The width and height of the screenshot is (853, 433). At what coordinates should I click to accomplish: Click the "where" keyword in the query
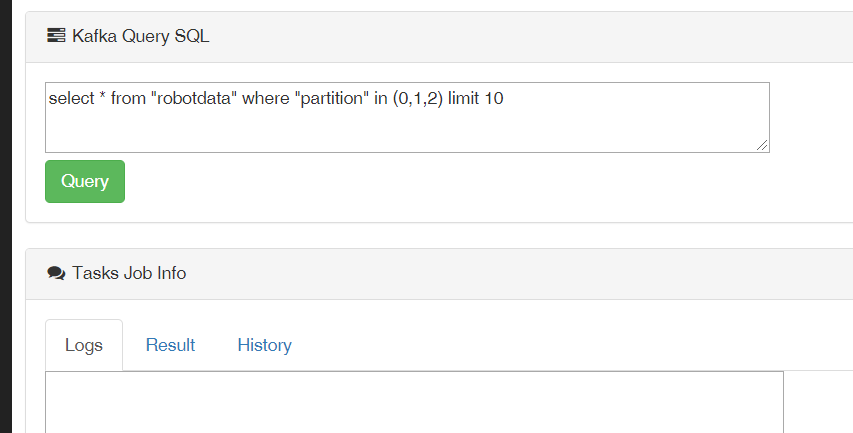(x=265, y=98)
